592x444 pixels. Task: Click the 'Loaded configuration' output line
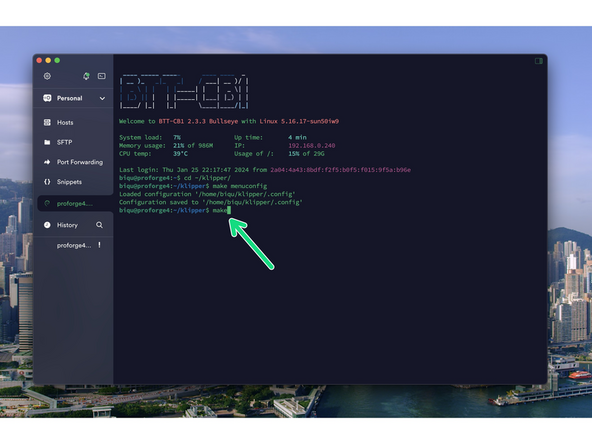pos(207,194)
